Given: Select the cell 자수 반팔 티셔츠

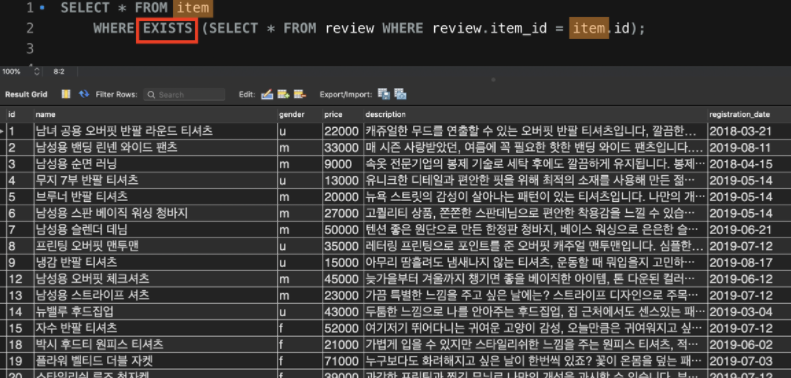Looking at the screenshot, I should point(155,328).
